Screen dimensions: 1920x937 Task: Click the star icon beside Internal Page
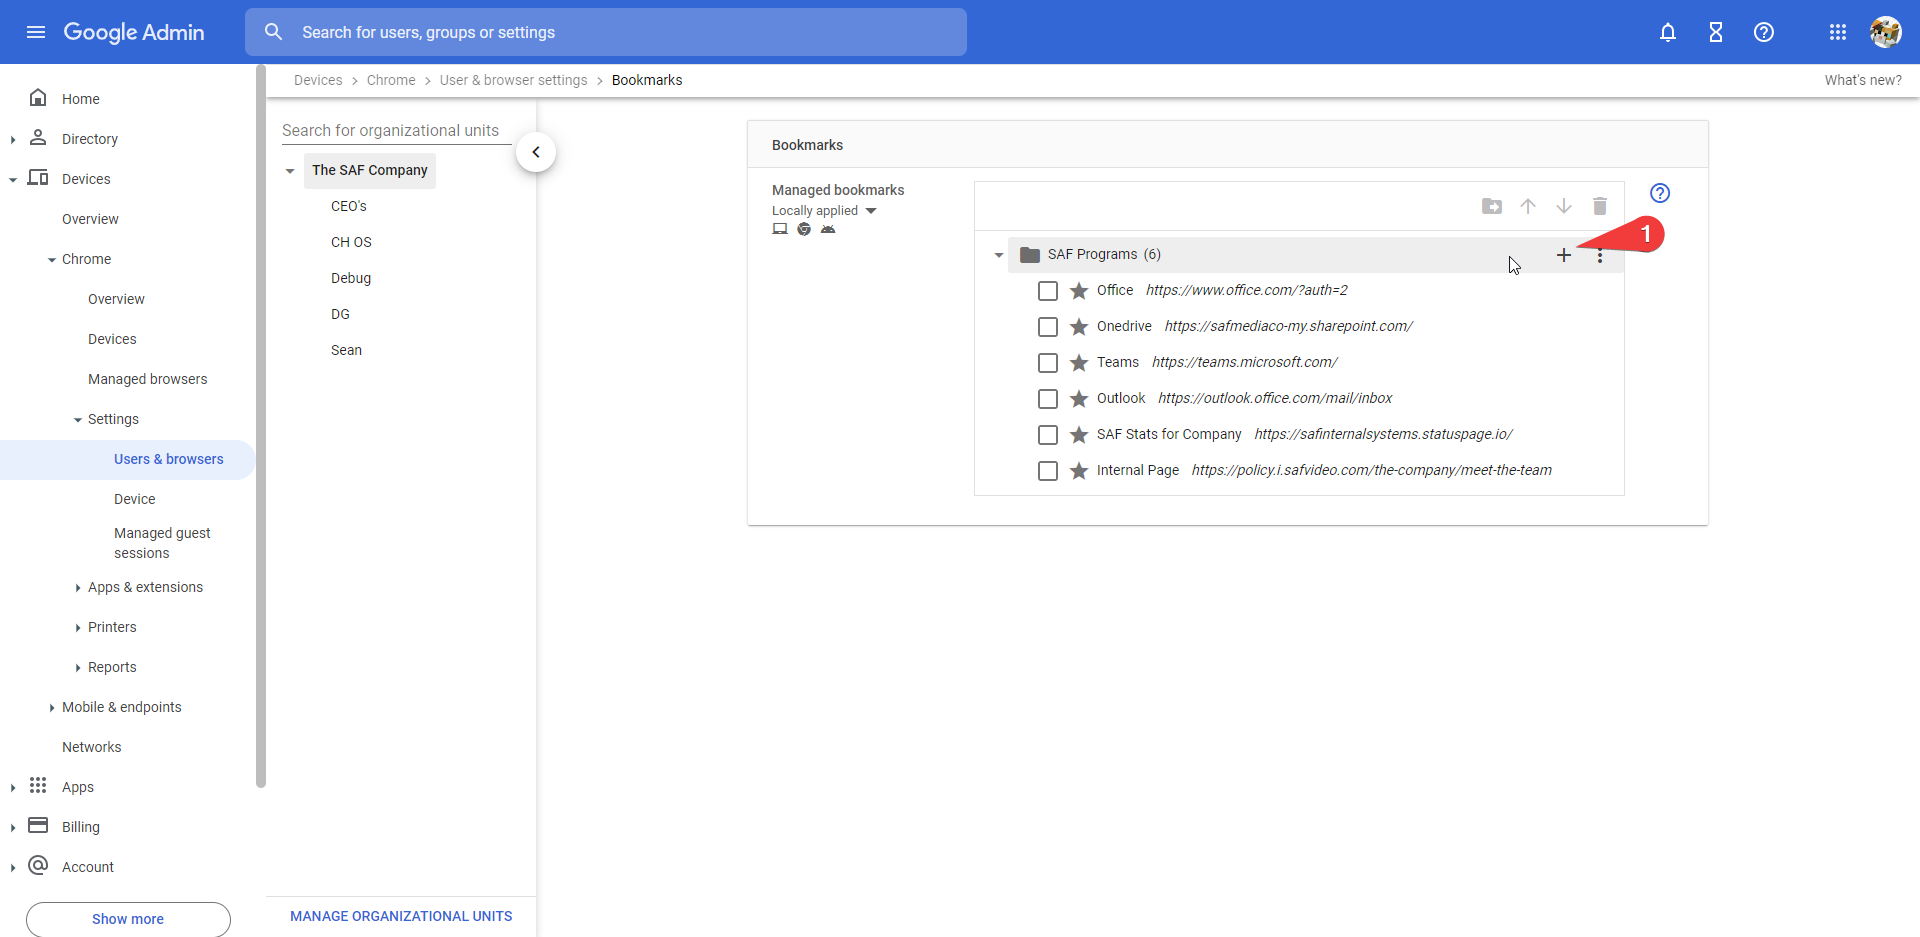(1079, 471)
